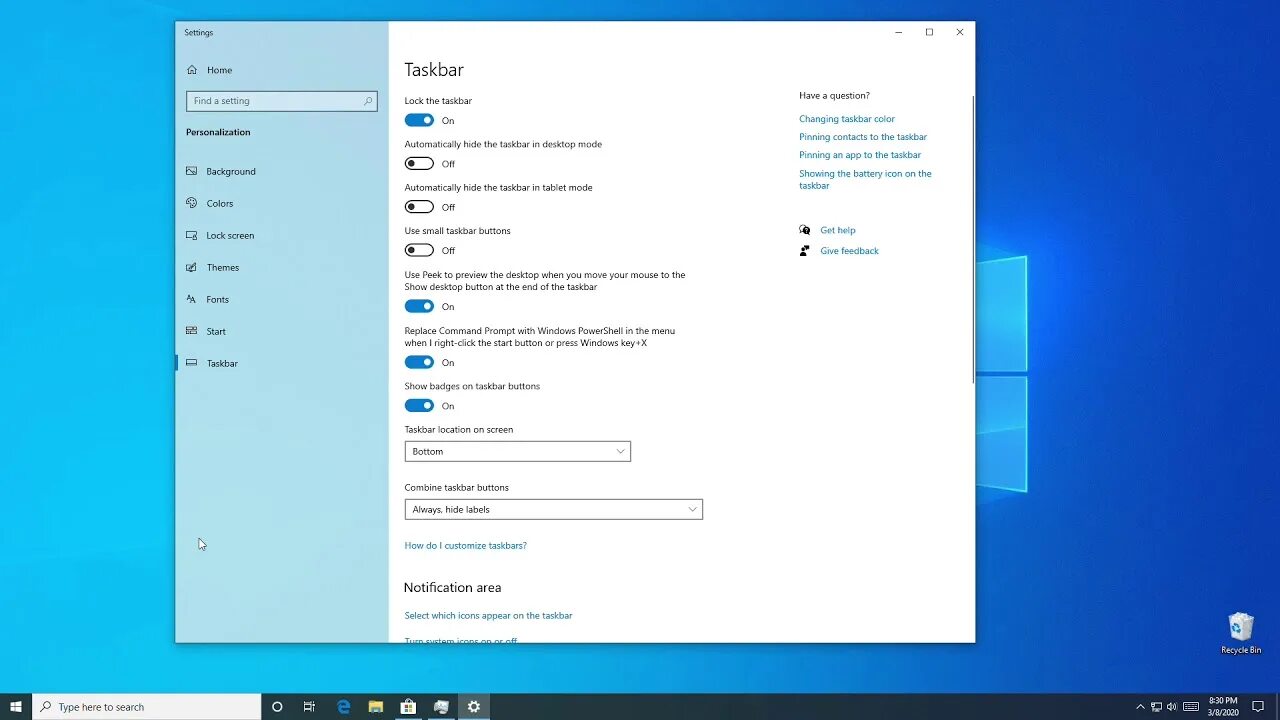Turn off Show badges on taskbar buttons
The image size is (1280, 720).
coord(419,405)
